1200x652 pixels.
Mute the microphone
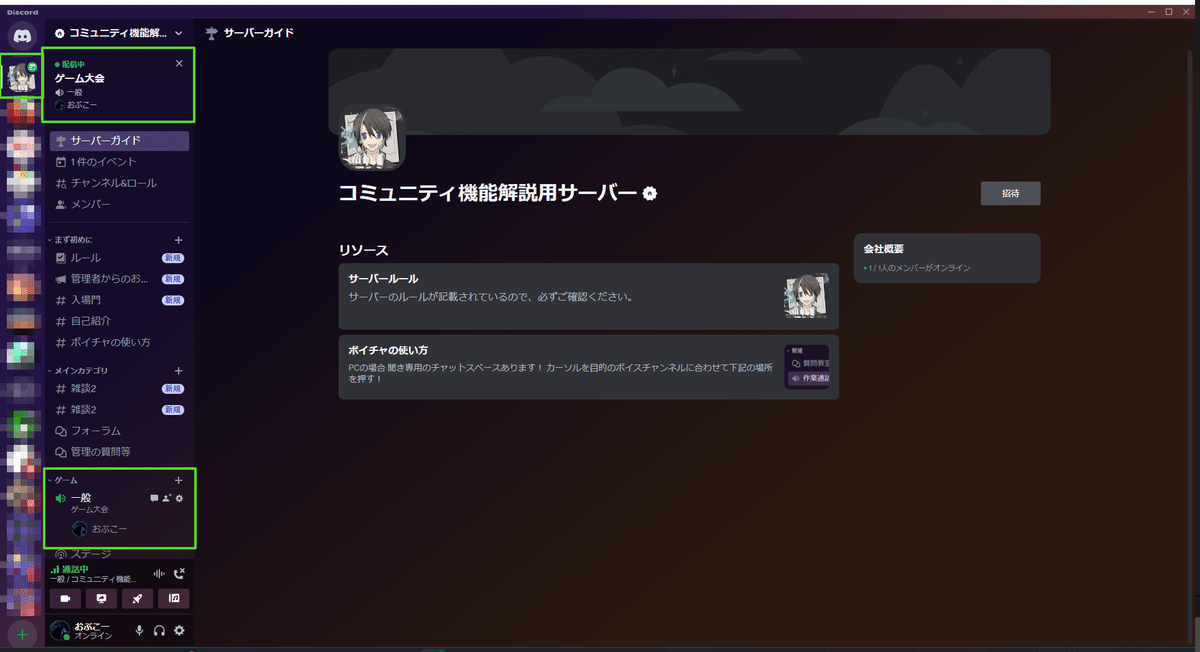[140, 631]
